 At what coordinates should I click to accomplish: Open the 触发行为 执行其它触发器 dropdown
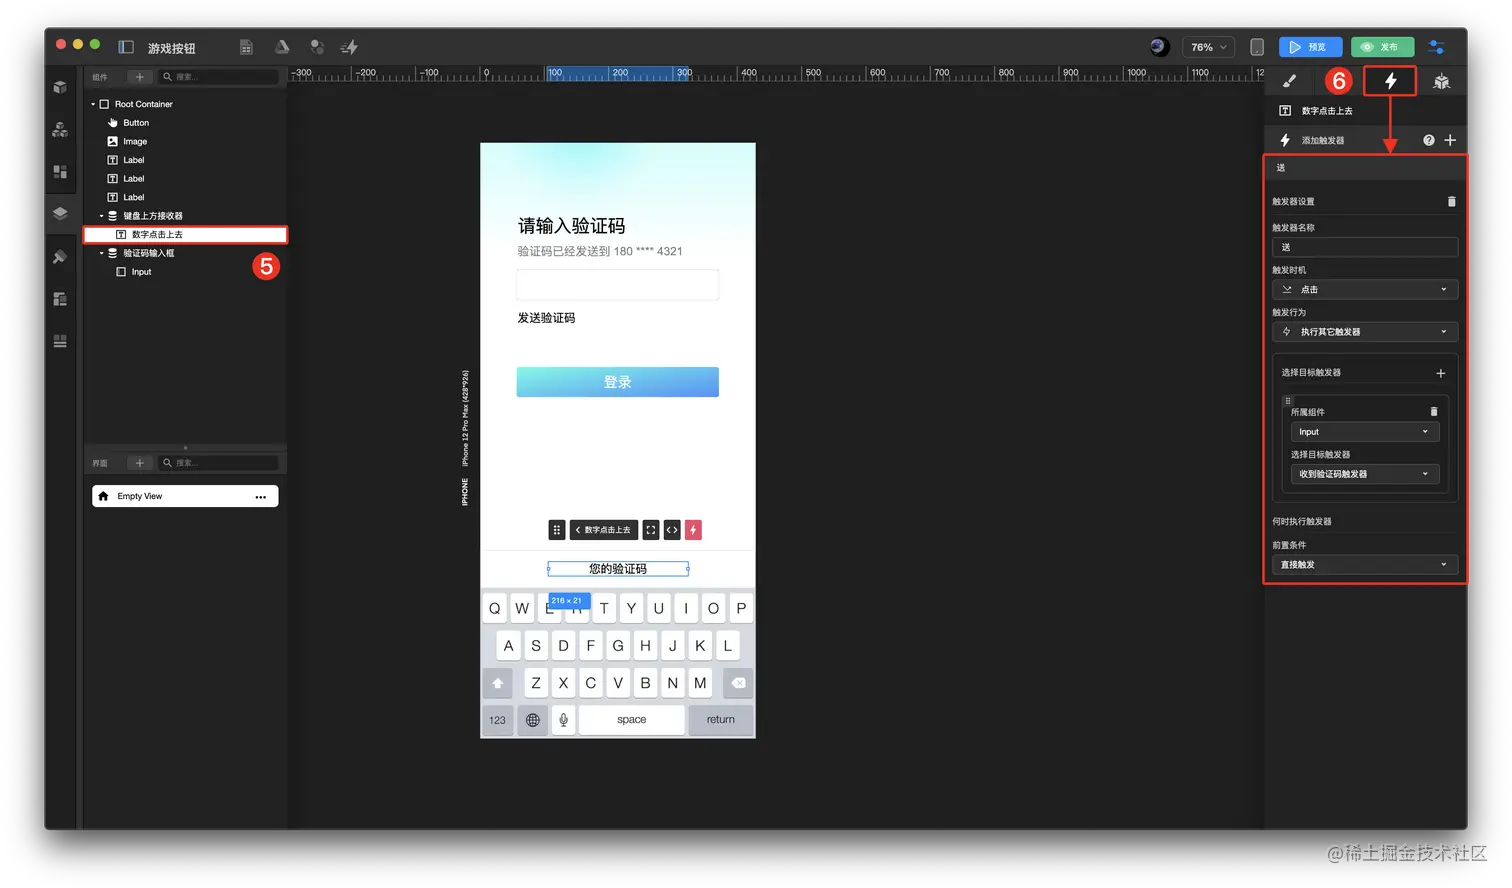(x=1364, y=331)
